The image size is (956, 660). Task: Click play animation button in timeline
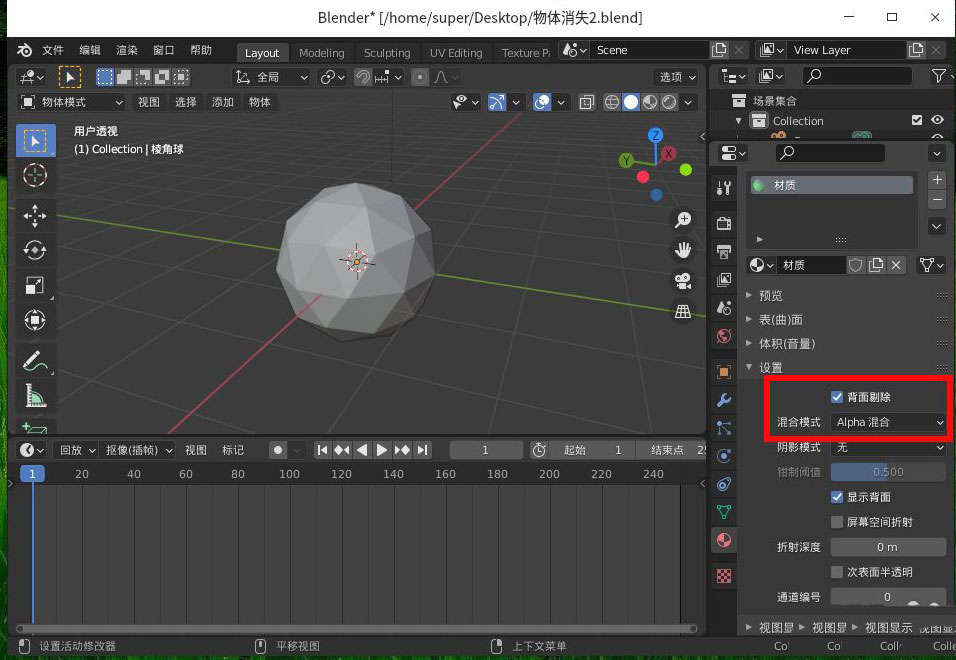tap(382, 450)
